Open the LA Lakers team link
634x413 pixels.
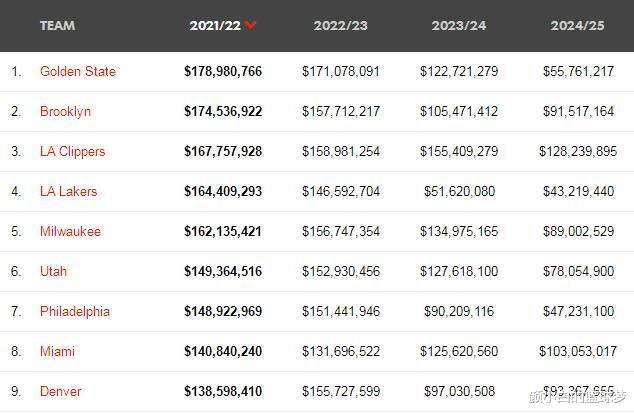tap(68, 191)
